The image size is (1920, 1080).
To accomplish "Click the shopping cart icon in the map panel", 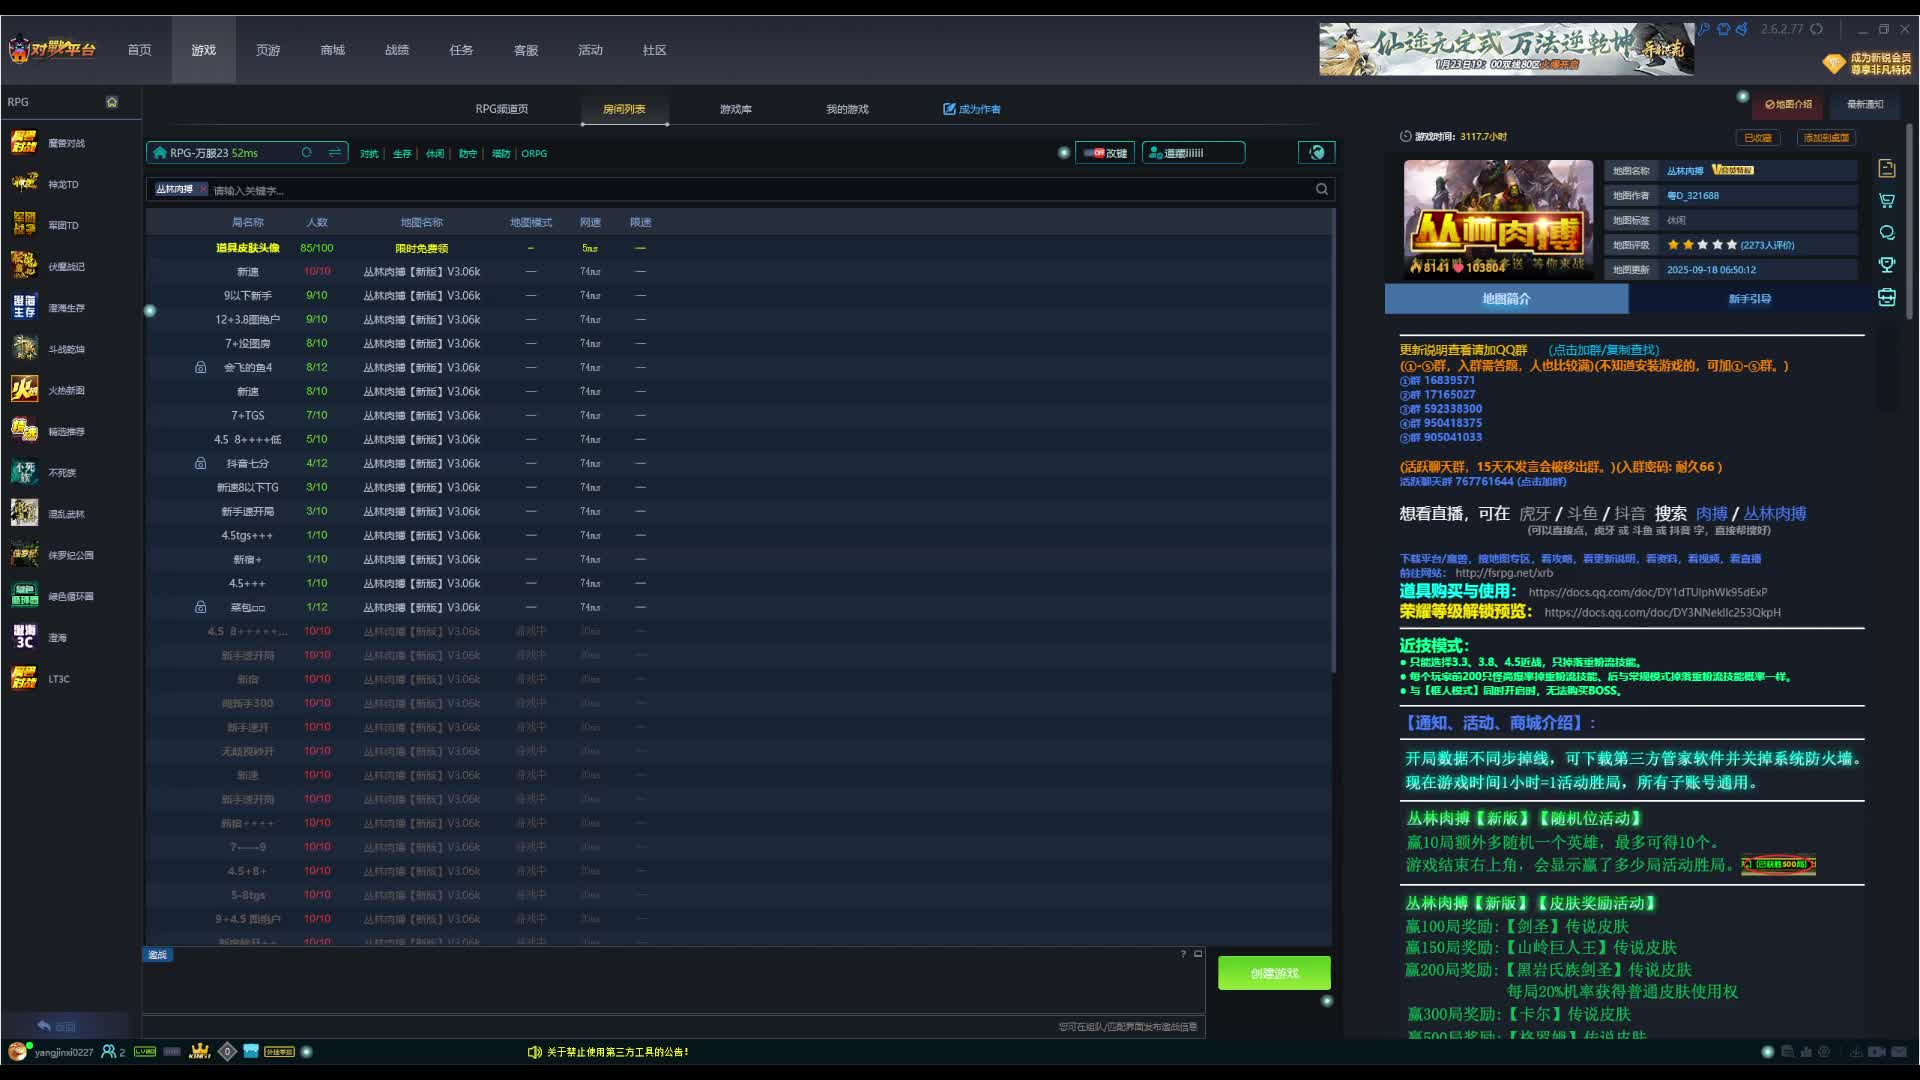I will point(1887,201).
